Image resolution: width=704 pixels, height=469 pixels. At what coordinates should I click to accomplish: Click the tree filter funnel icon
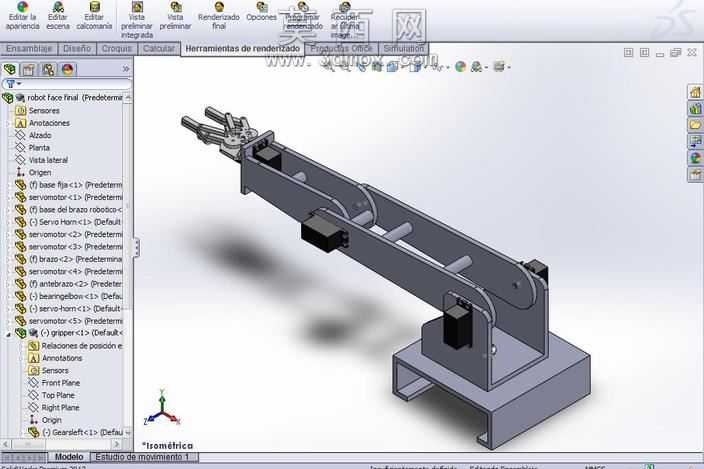(10, 84)
